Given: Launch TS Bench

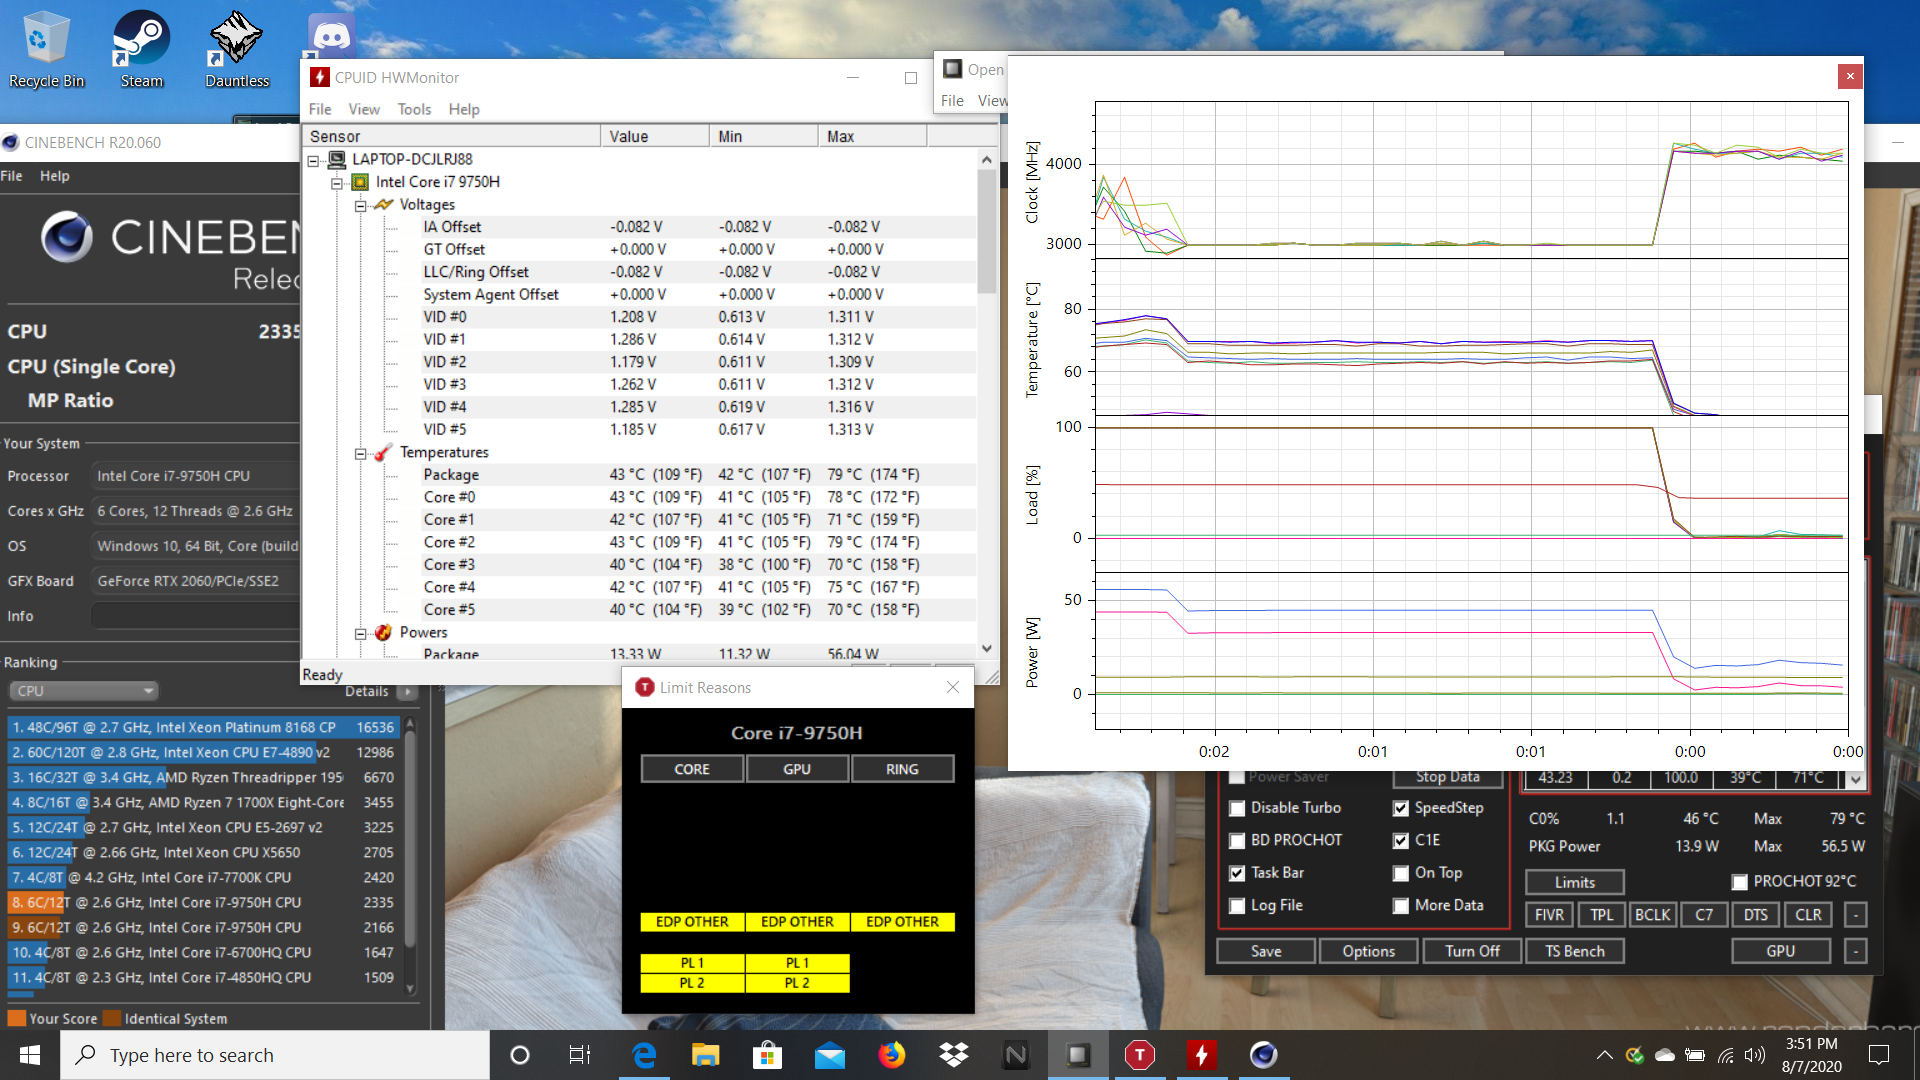Looking at the screenshot, I should click(1575, 951).
